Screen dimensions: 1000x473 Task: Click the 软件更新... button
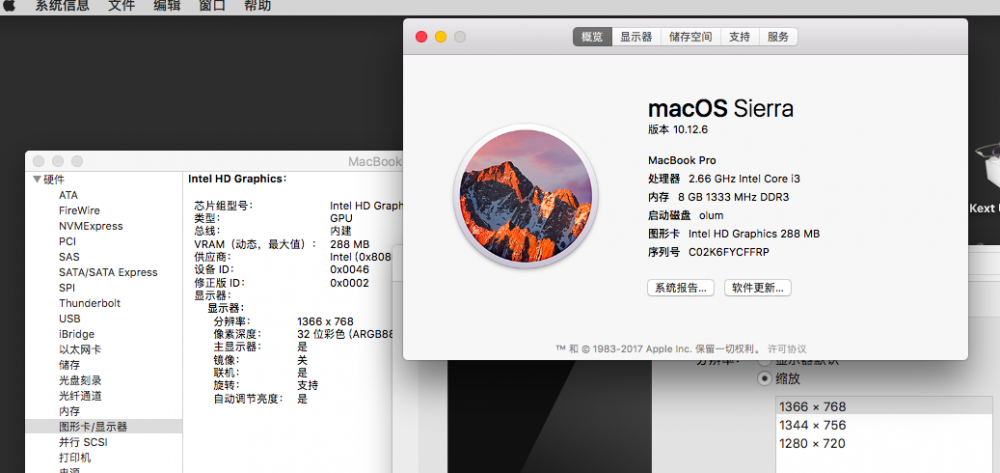click(x=758, y=287)
